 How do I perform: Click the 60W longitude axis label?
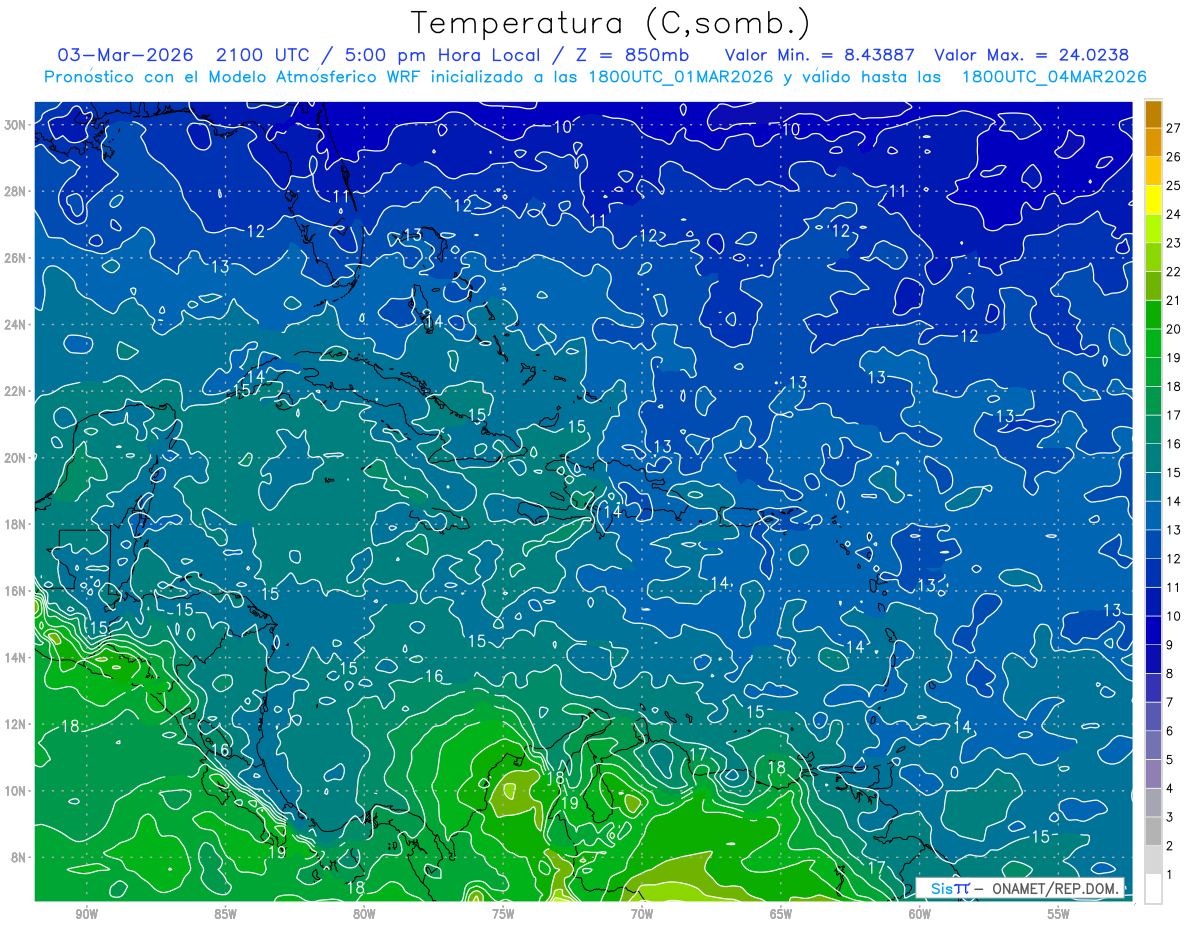(x=920, y=914)
